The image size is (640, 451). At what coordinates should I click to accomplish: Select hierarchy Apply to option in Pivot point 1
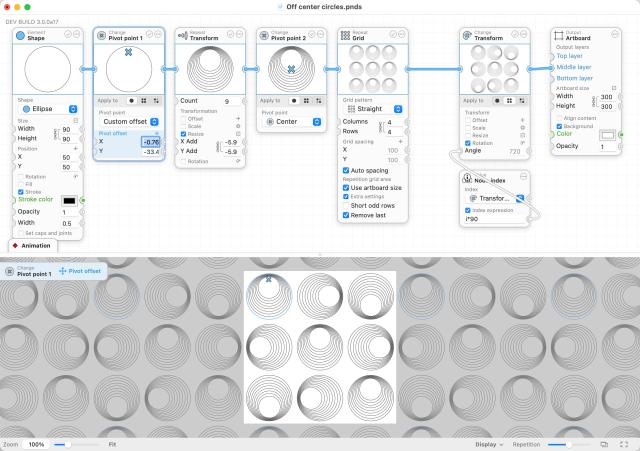tap(156, 100)
